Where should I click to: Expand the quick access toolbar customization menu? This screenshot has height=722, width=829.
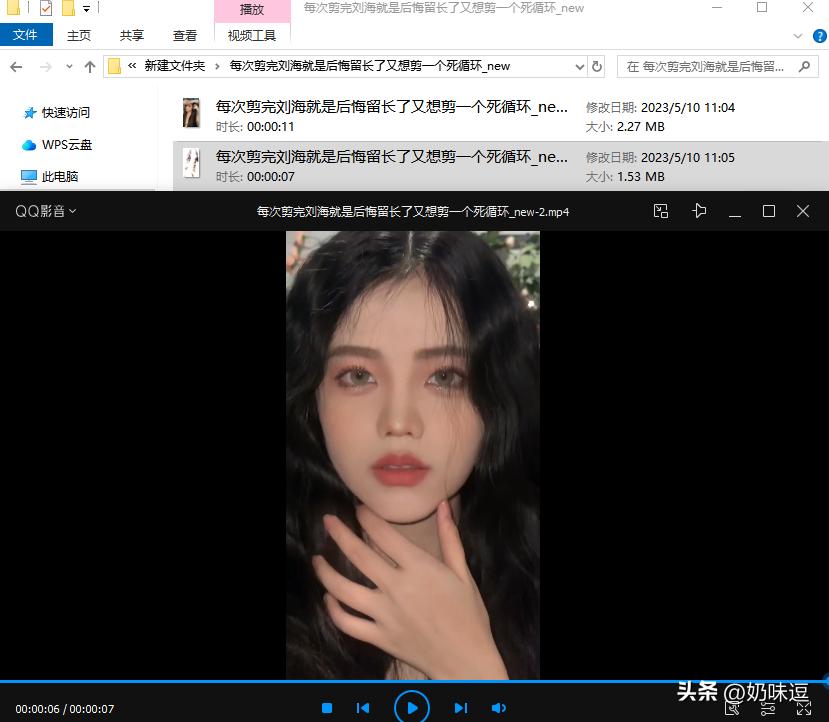86,8
